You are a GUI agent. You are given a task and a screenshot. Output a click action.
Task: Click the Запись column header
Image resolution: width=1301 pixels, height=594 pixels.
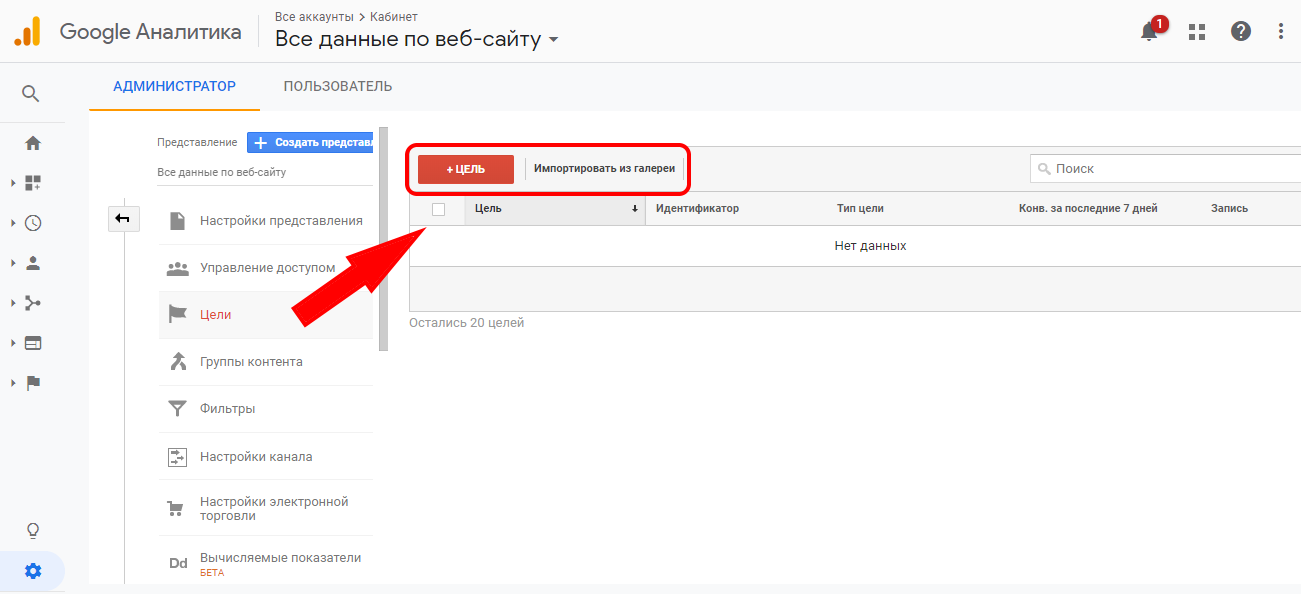pos(1229,209)
